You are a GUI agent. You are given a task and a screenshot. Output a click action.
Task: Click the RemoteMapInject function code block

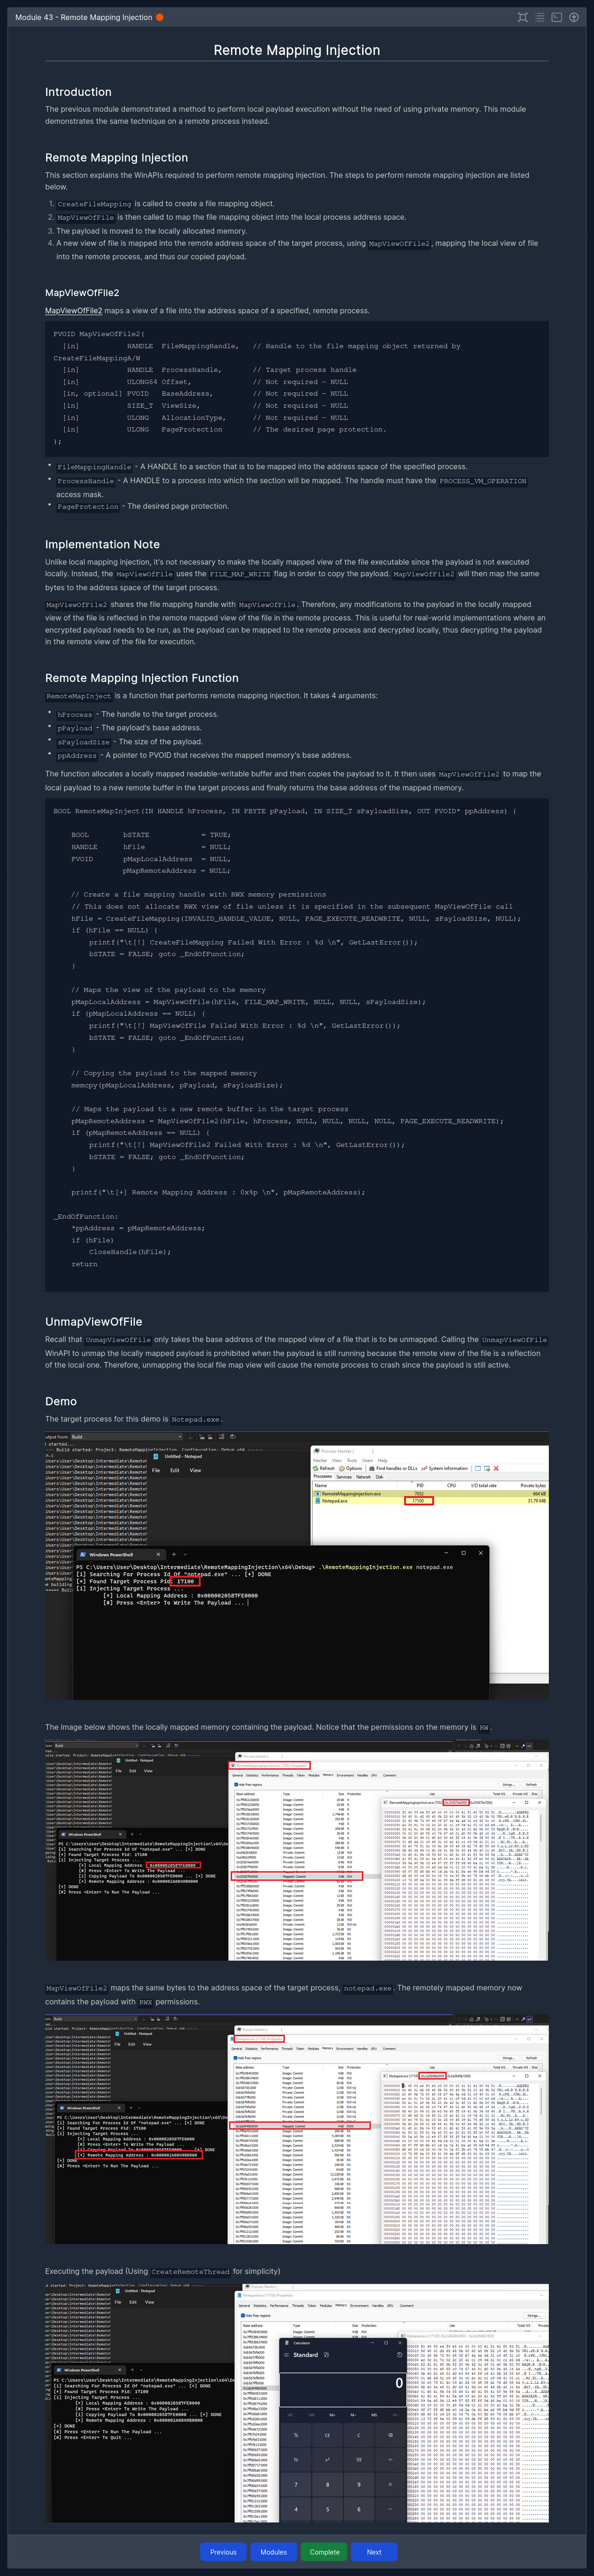(296, 1044)
